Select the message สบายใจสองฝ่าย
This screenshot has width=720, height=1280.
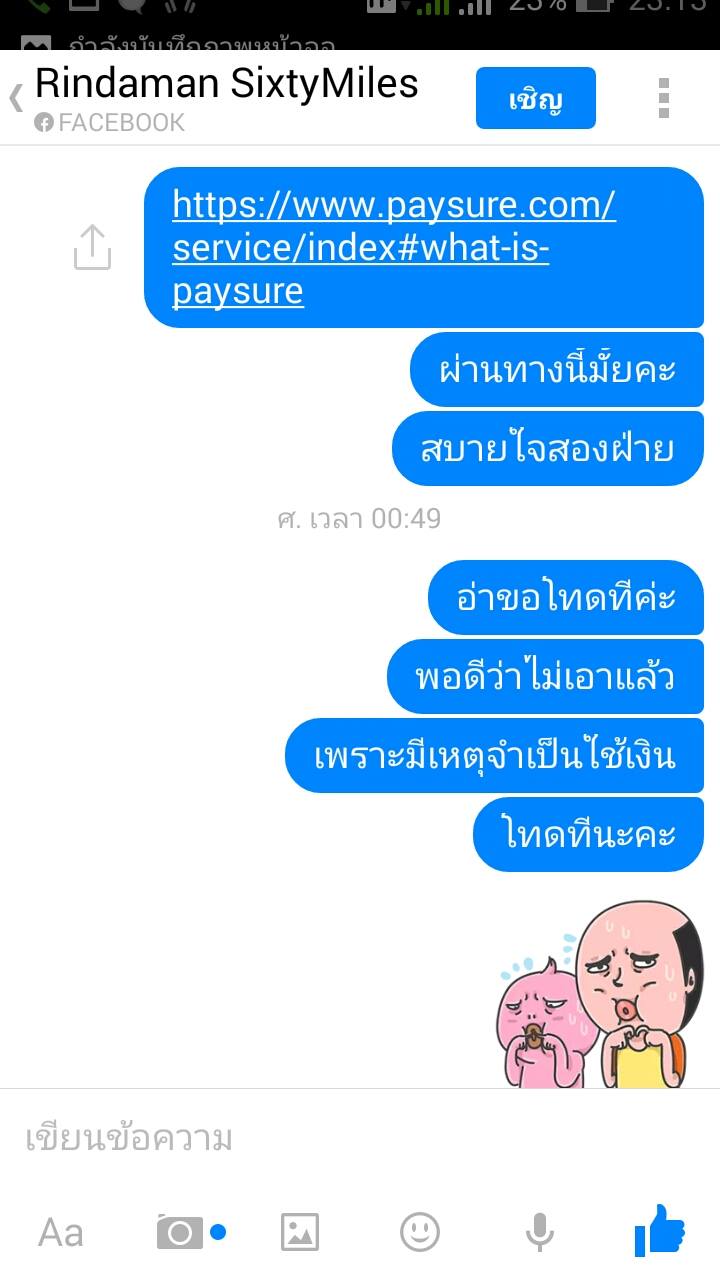[x=548, y=448]
